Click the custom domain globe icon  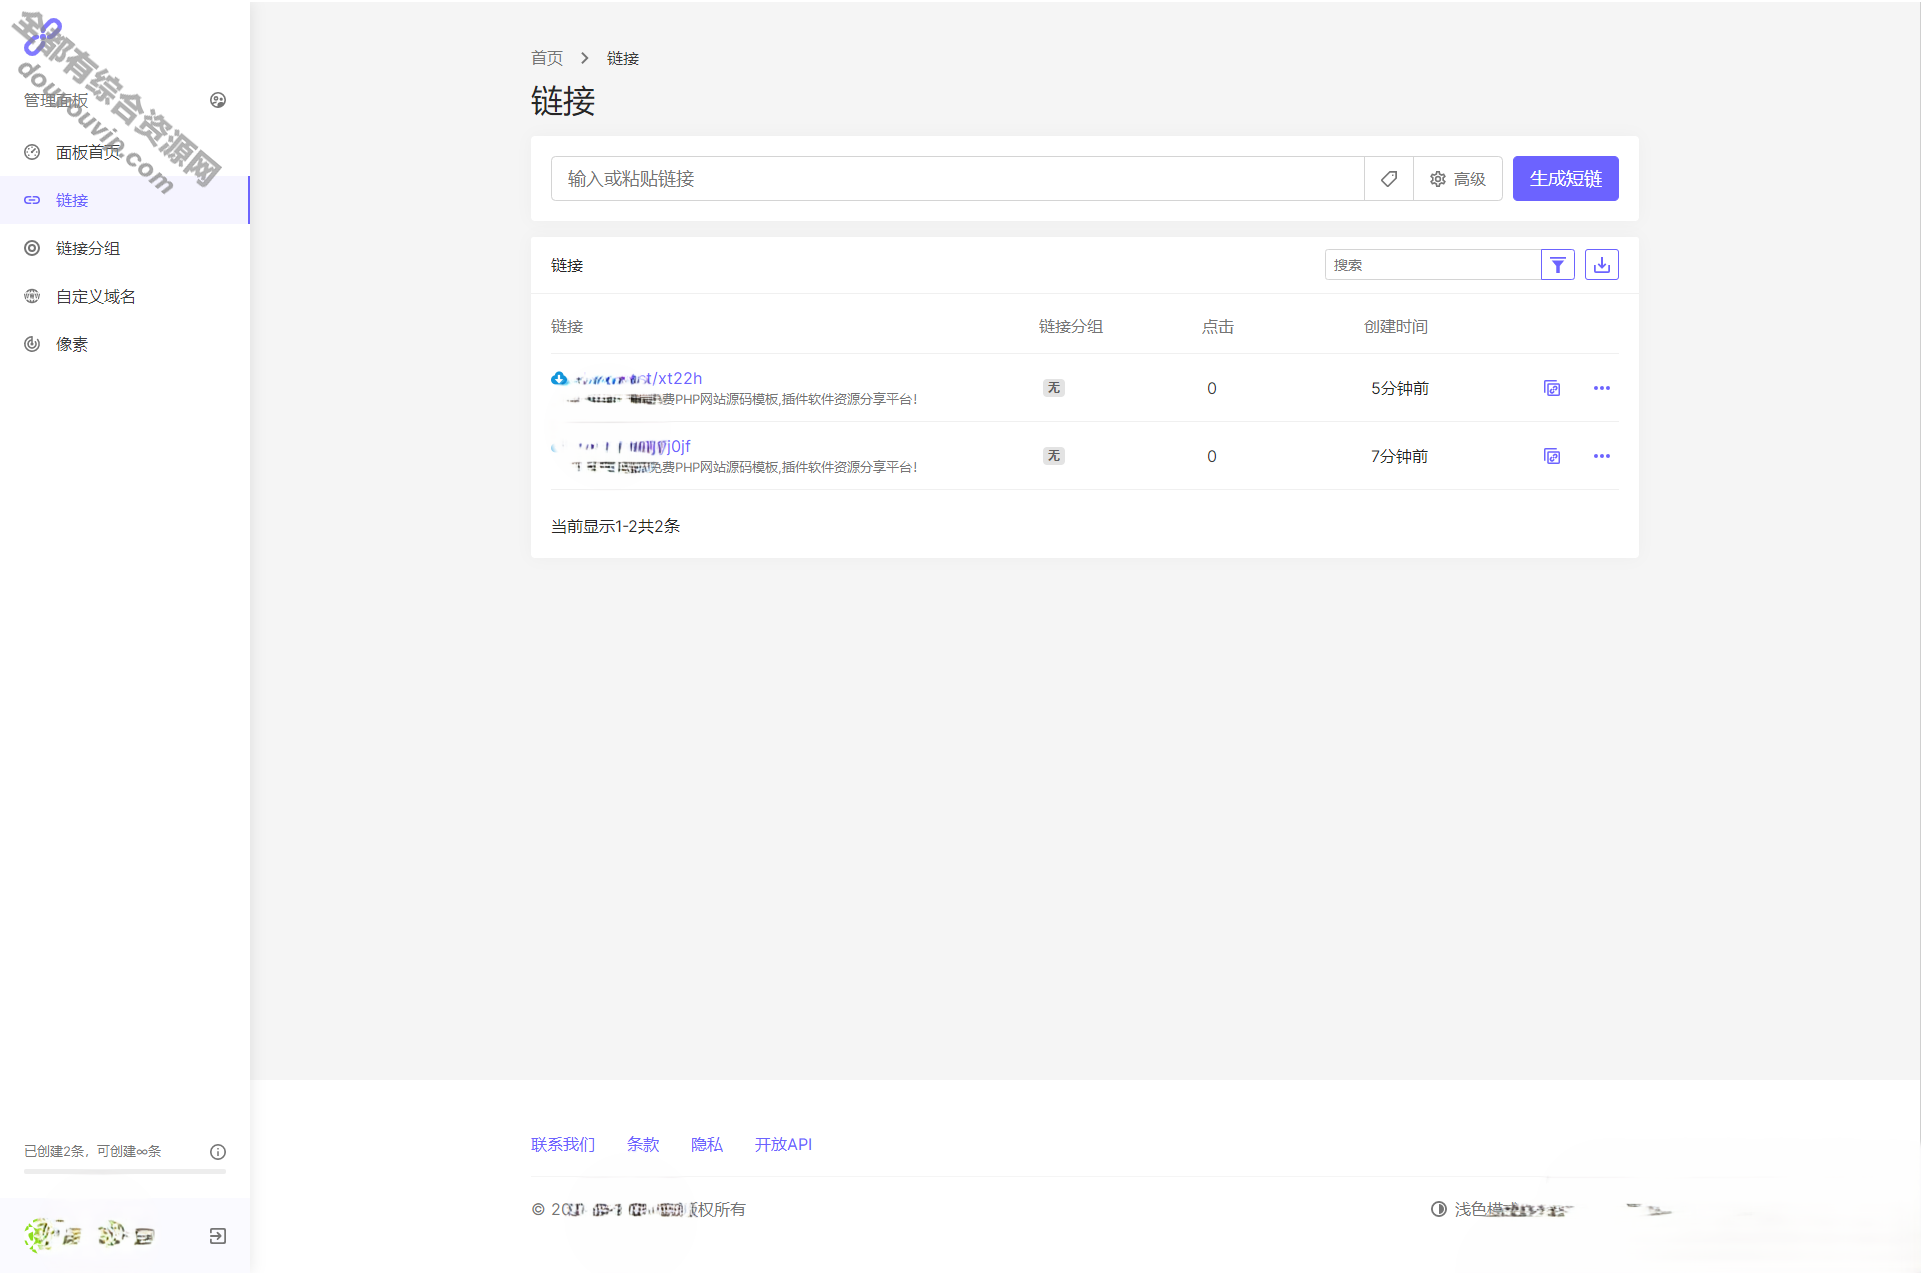tap(32, 296)
